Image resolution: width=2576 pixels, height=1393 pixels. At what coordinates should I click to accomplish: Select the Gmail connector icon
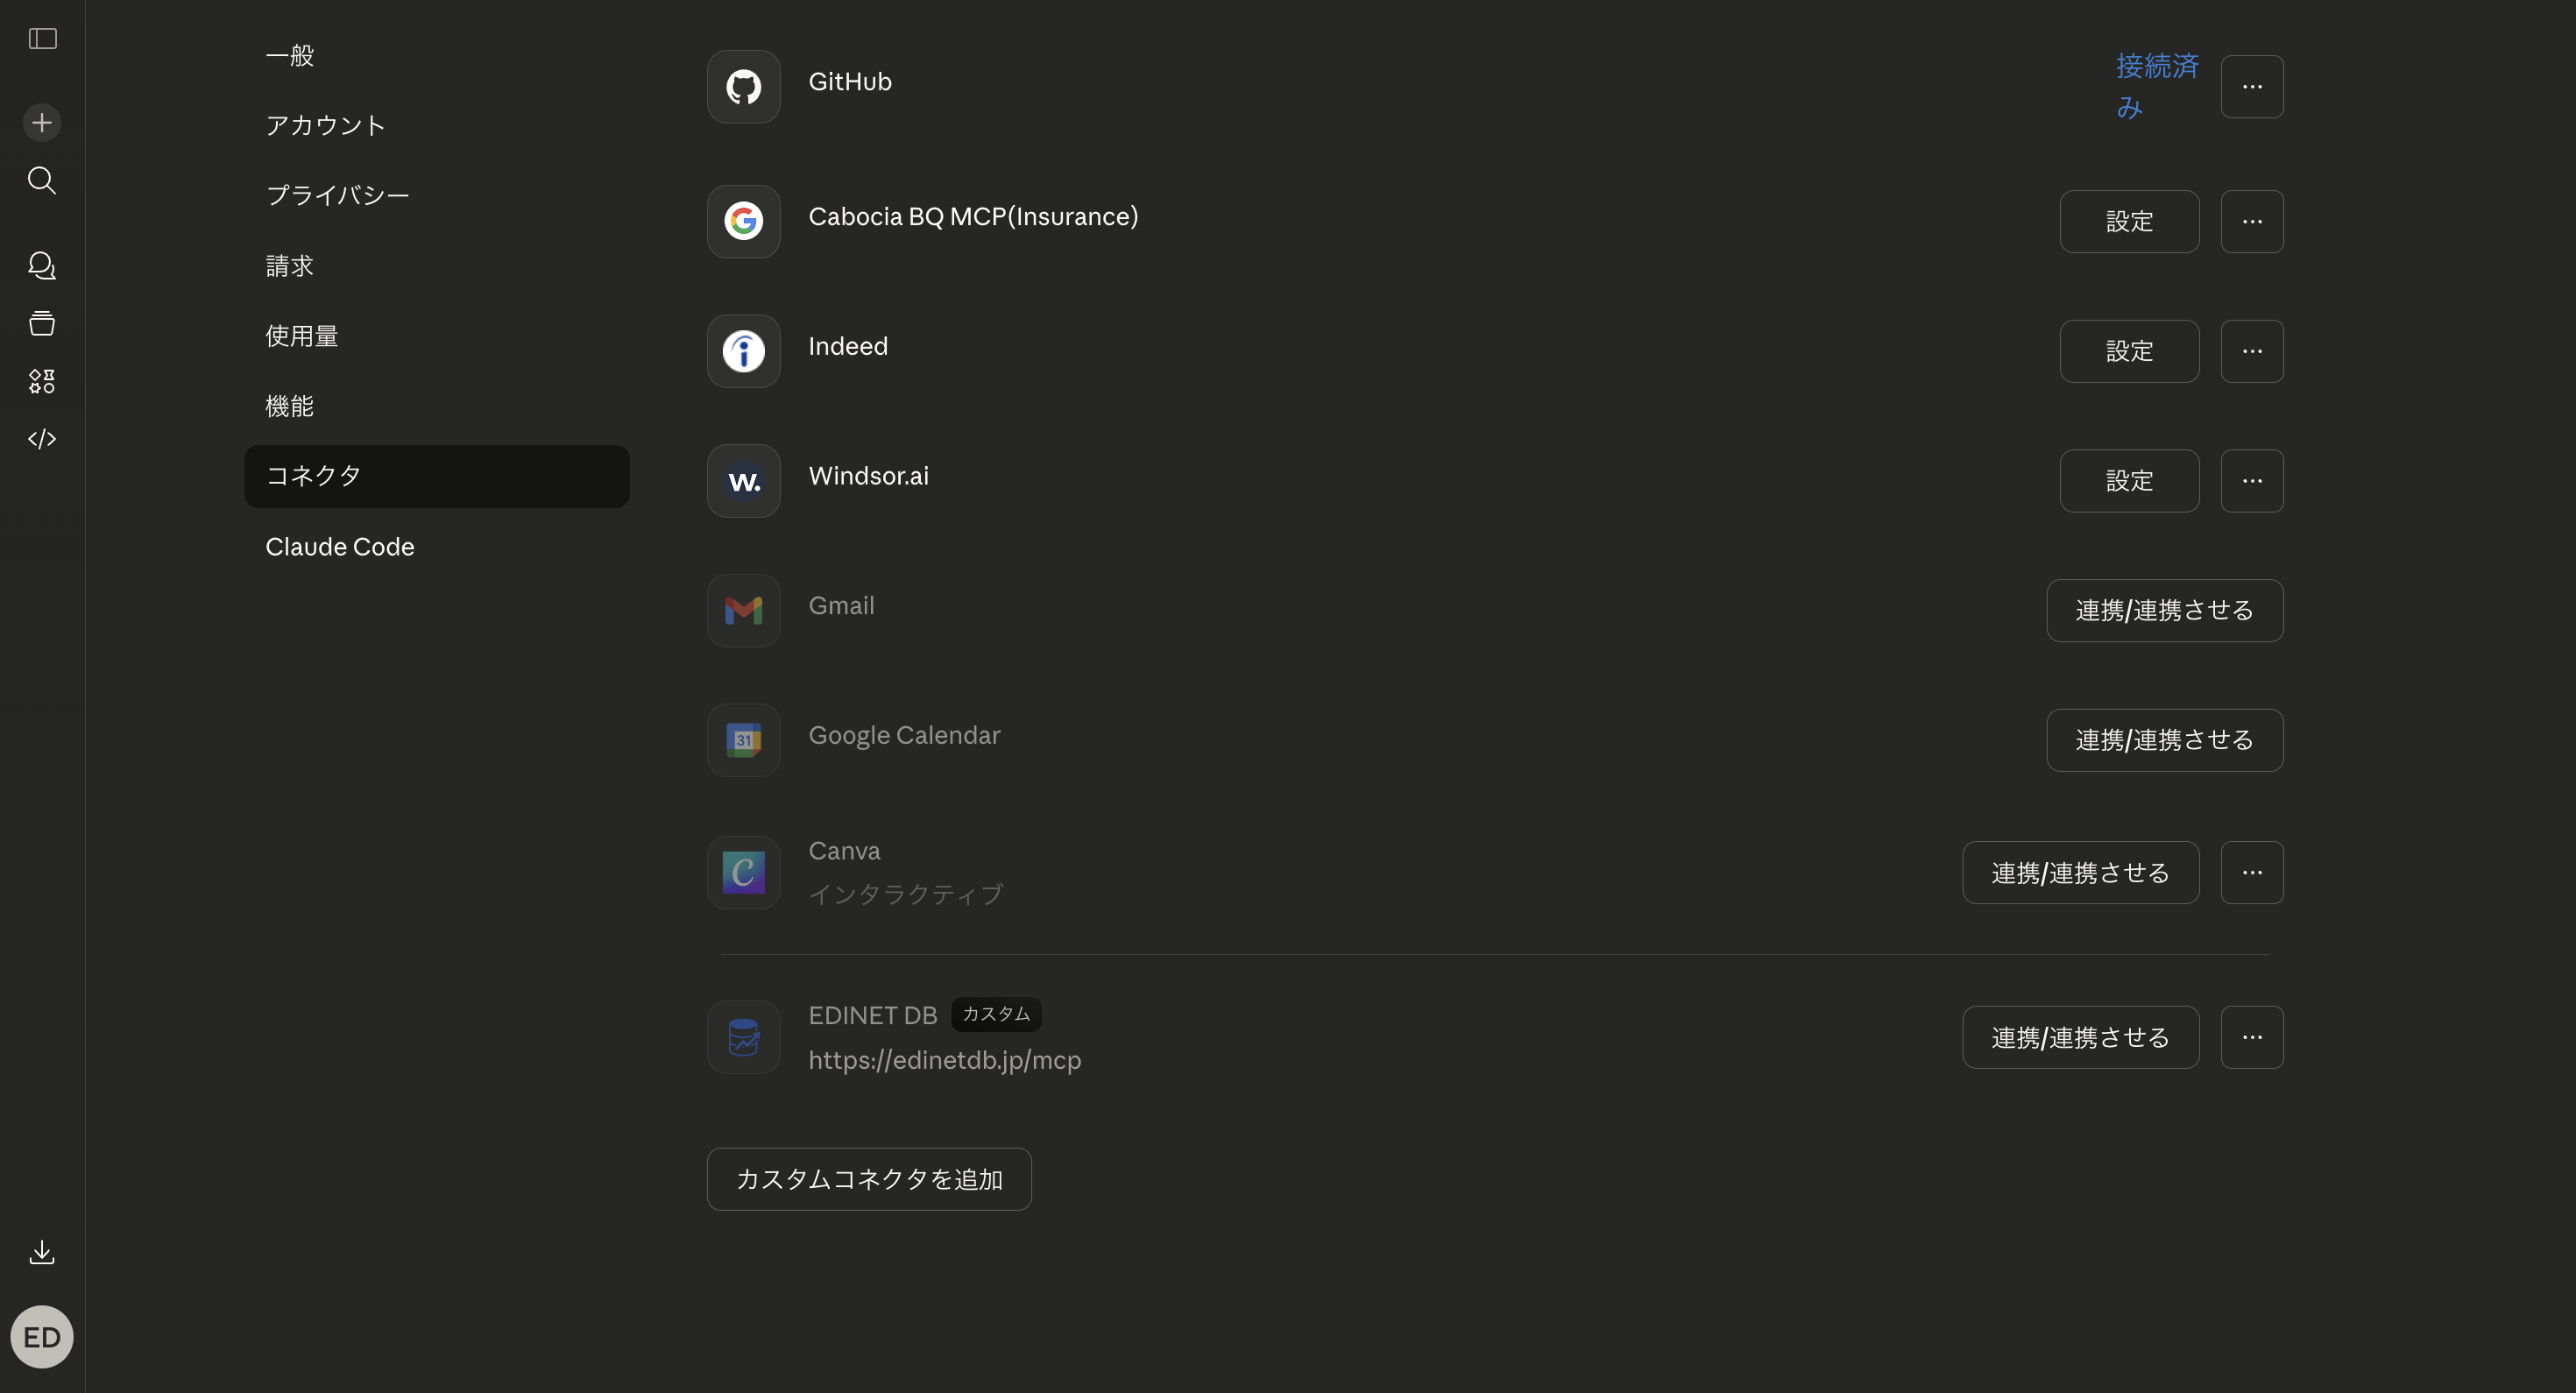pyautogui.click(x=743, y=610)
